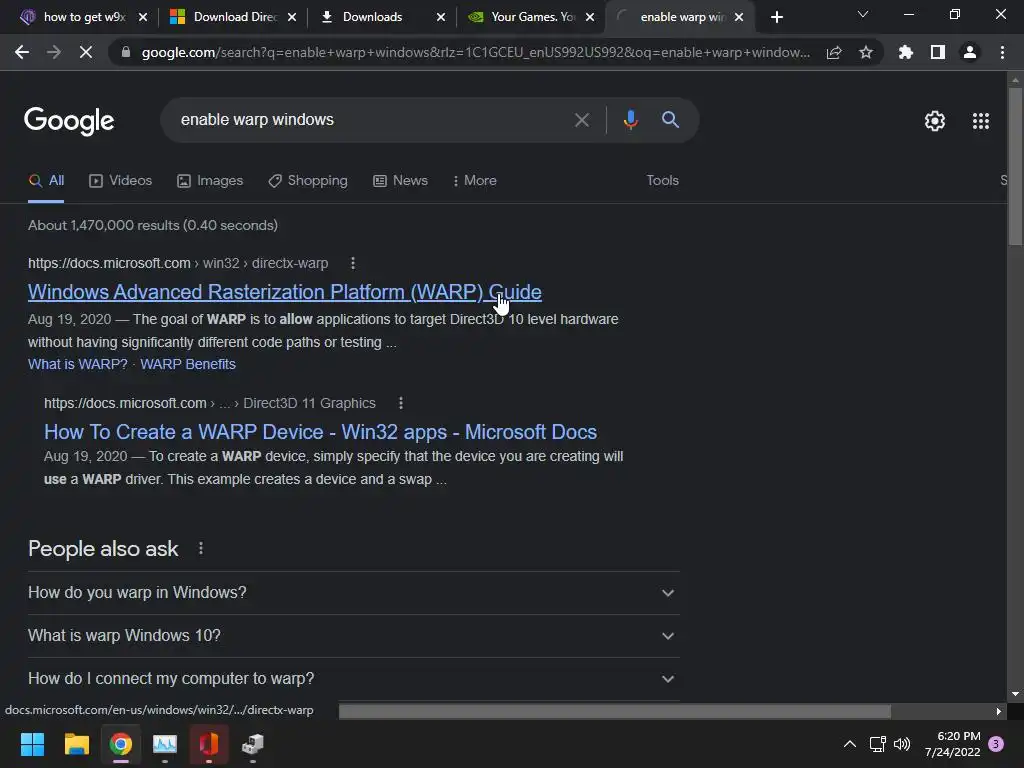Screen dimensions: 1024x768
Task: Open the People also ask options menu
Action: [x=200, y=549]
